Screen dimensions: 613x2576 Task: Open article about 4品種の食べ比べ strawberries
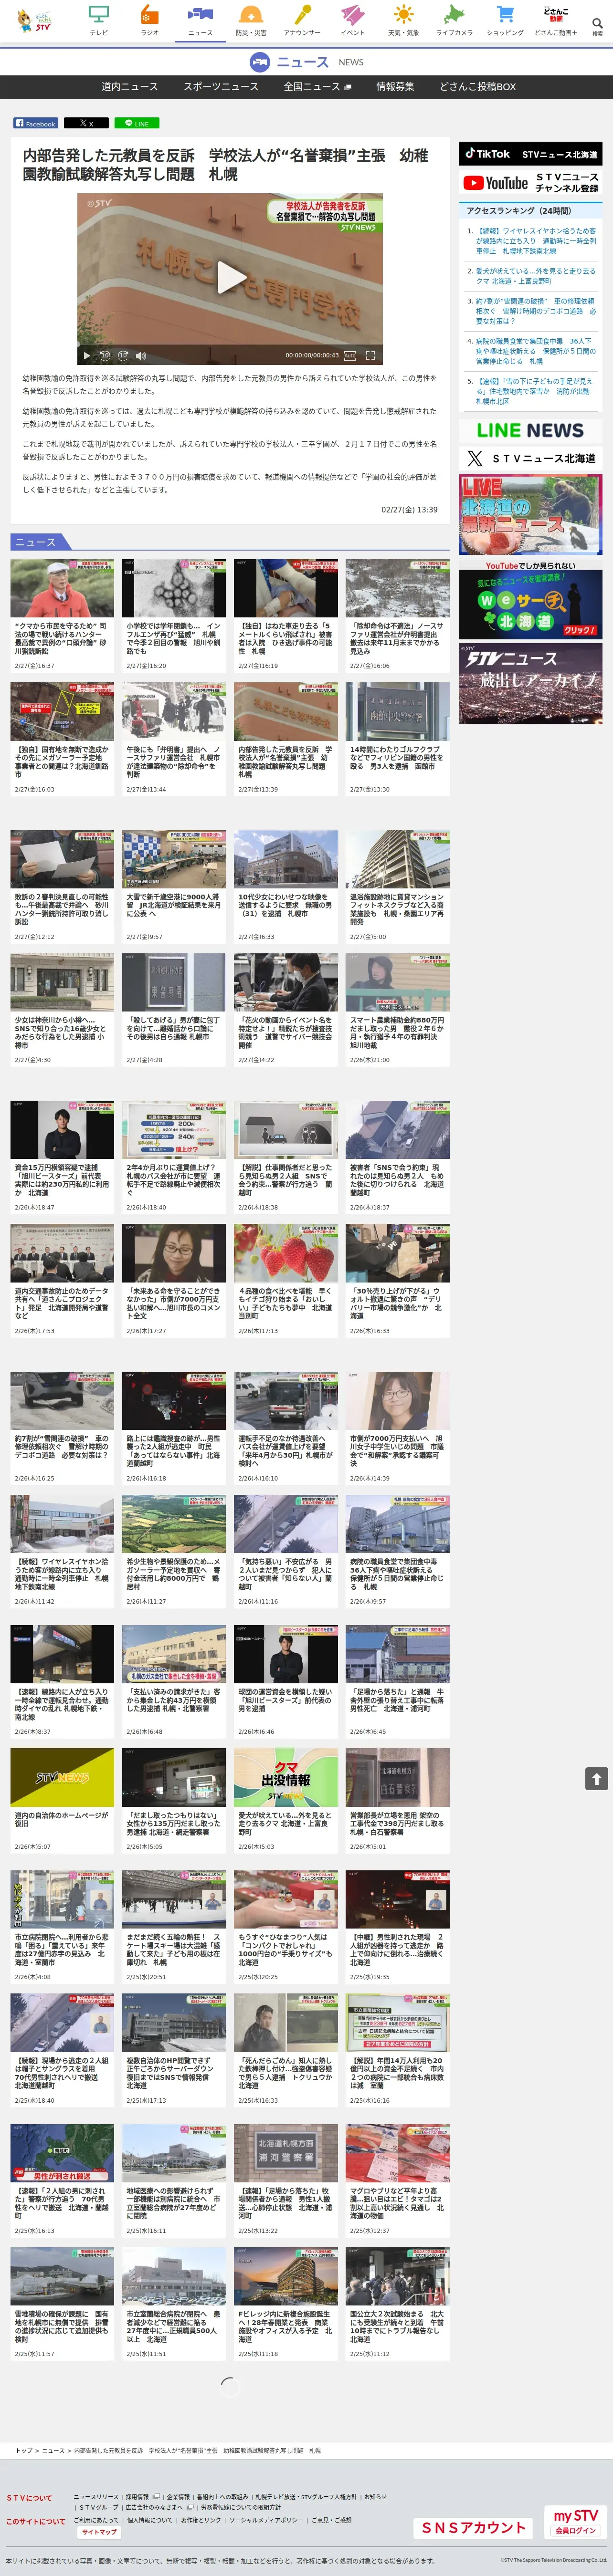coord(286,1280)
